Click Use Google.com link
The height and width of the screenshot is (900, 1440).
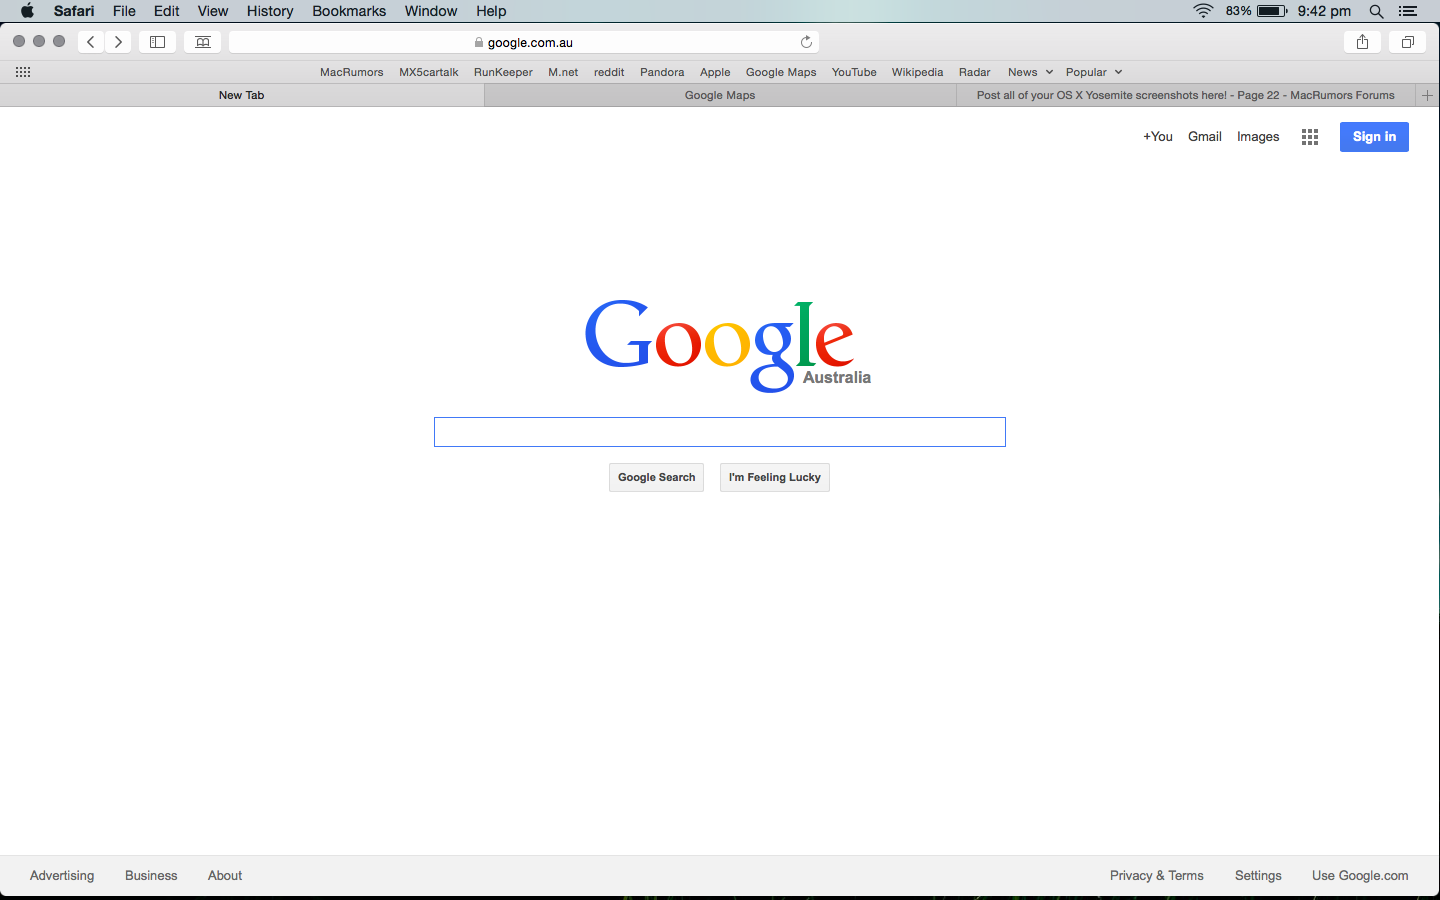(1360, 875)
